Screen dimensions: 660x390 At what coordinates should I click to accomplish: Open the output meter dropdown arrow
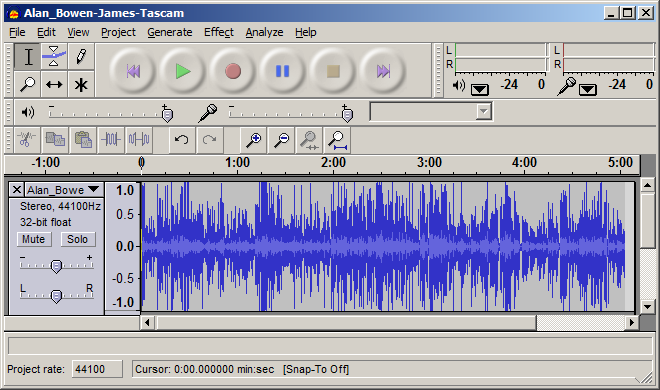(x=479, y=89)
